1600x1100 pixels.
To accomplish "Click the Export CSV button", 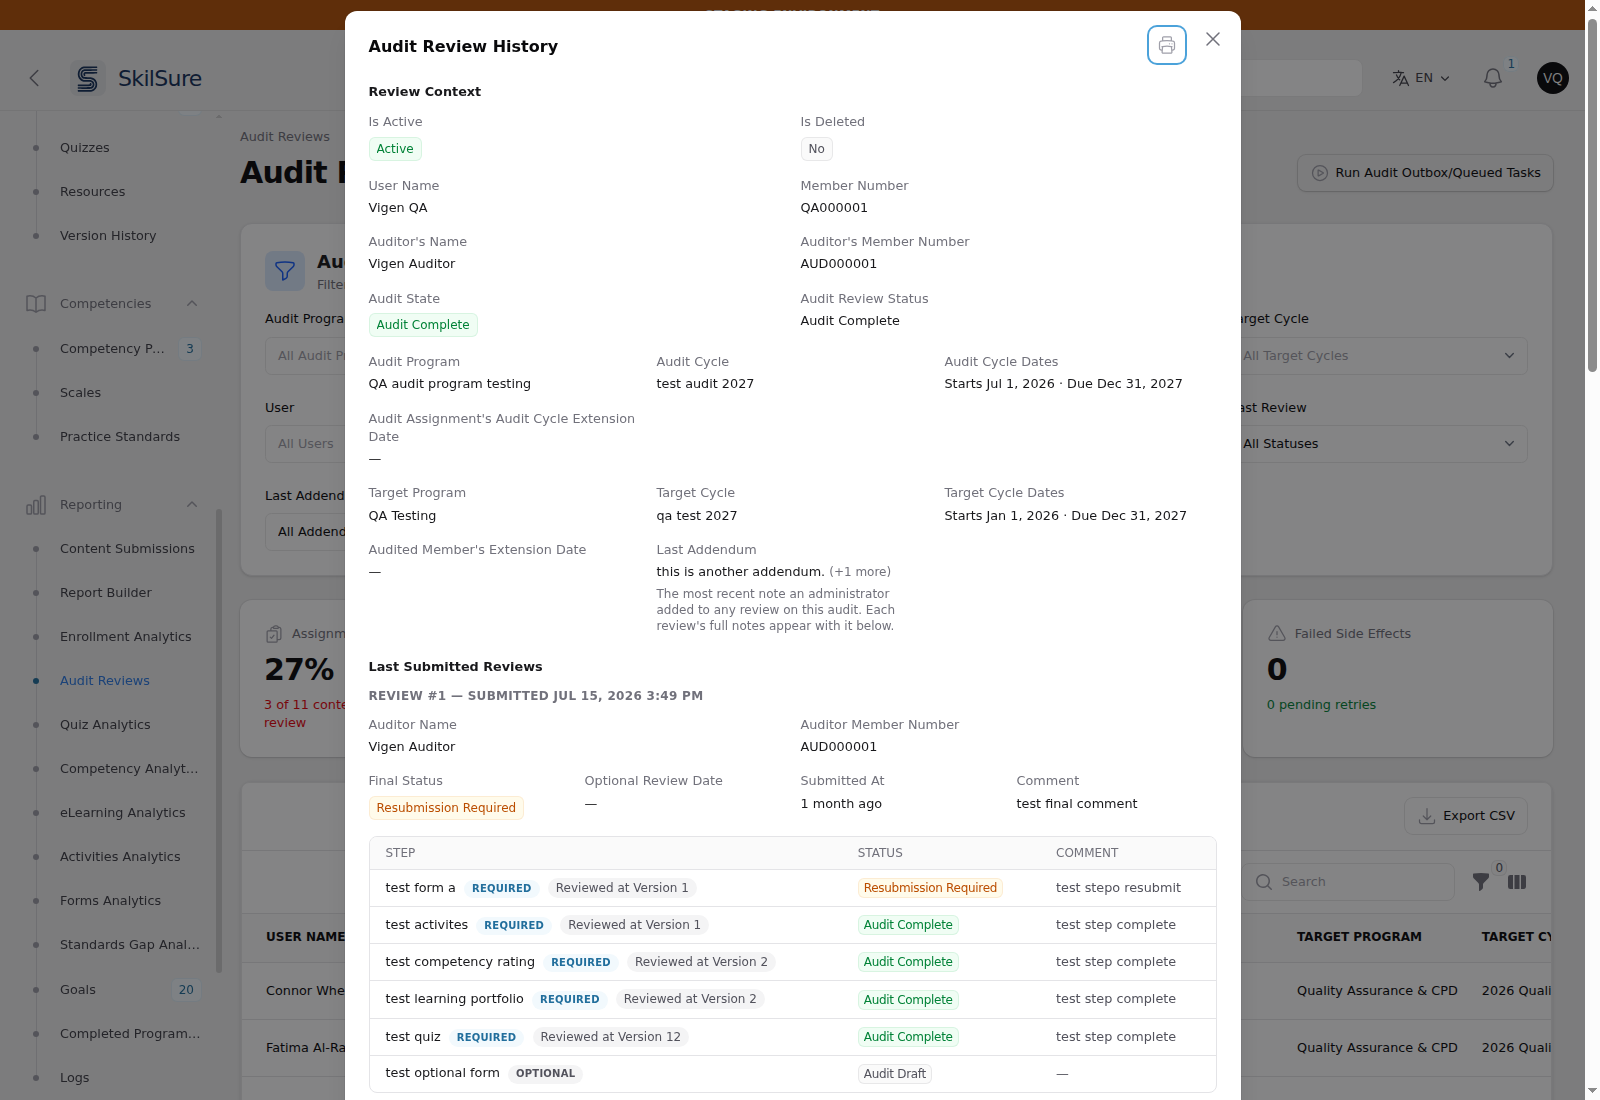I will [x=1465, y=816].
